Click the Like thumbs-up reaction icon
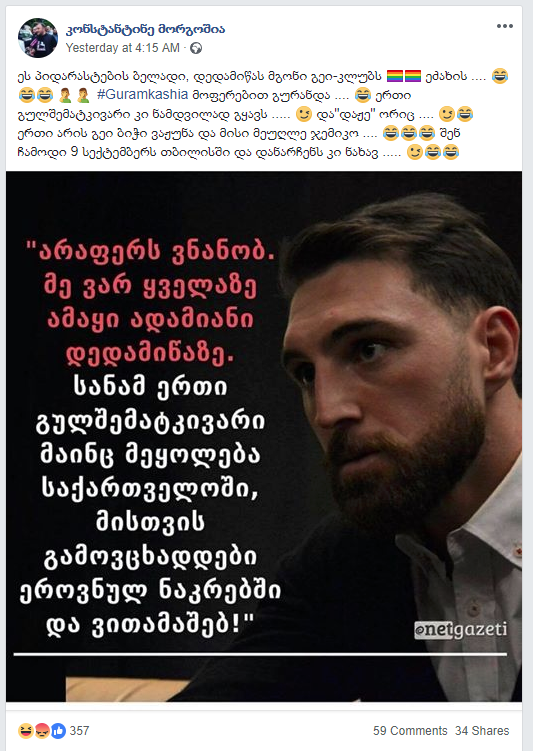This screenshot has width=533, height=751. 58,731
